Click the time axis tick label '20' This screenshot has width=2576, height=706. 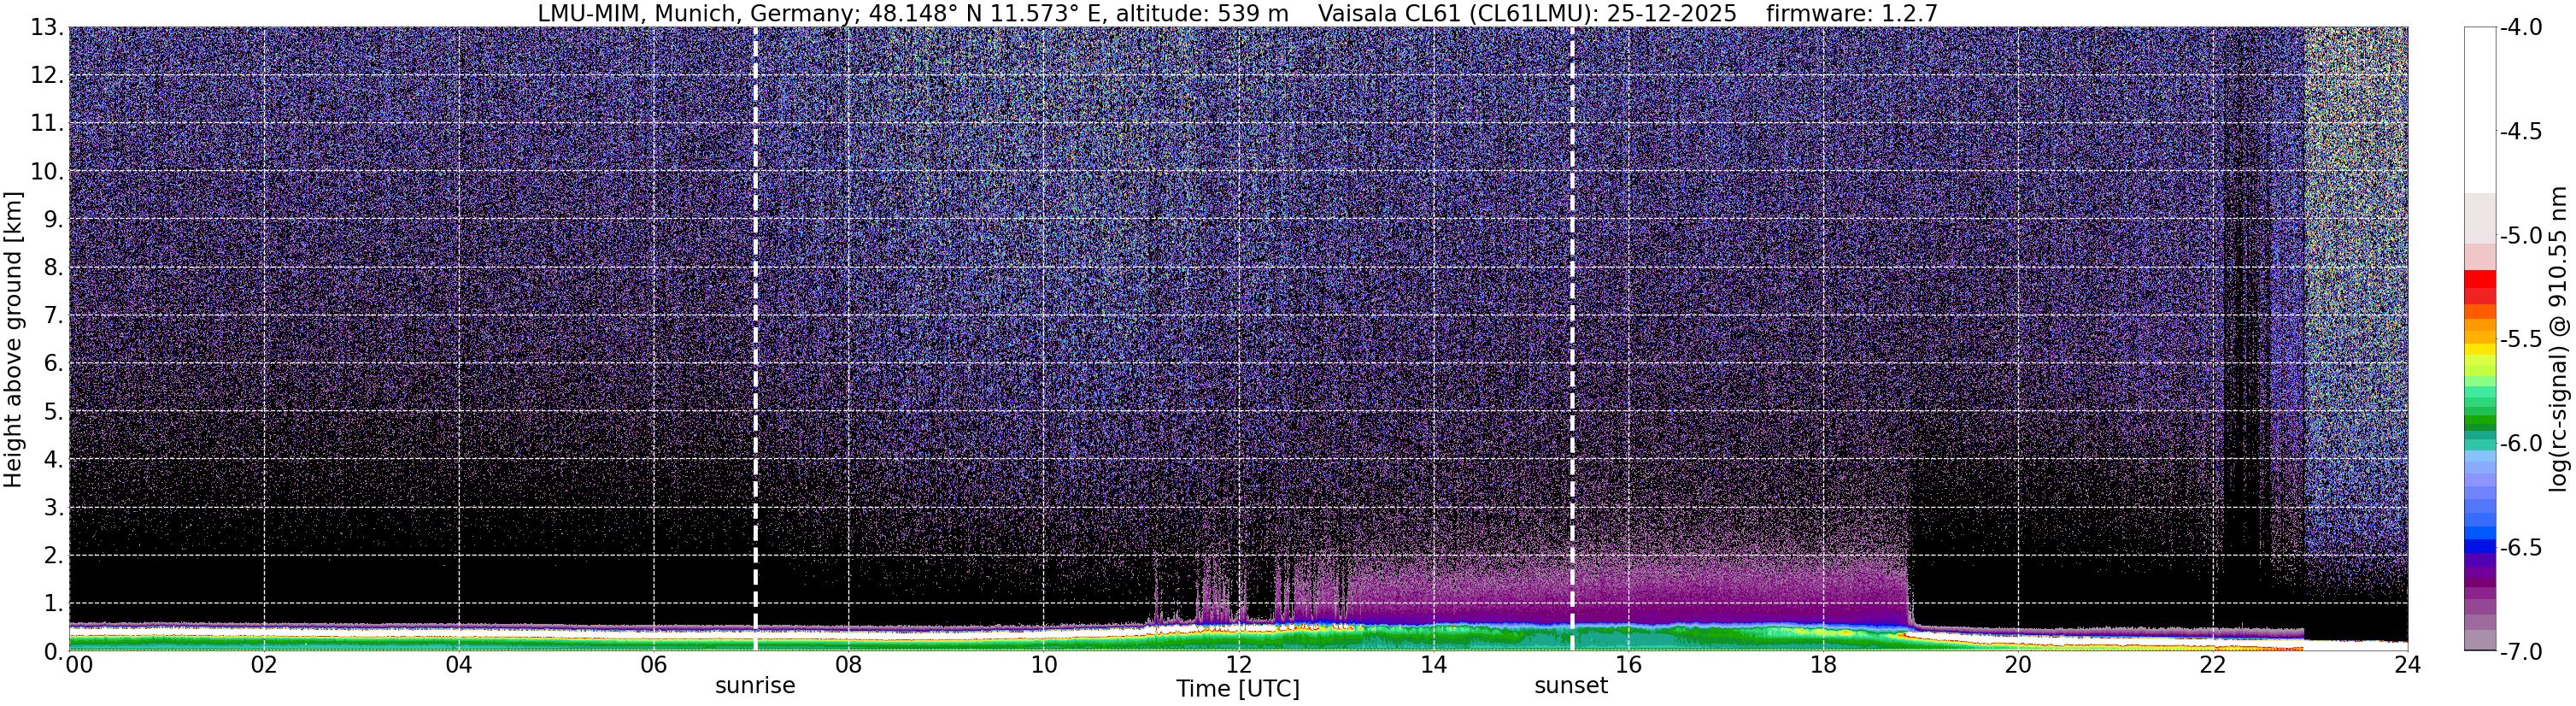(2018, 665)
